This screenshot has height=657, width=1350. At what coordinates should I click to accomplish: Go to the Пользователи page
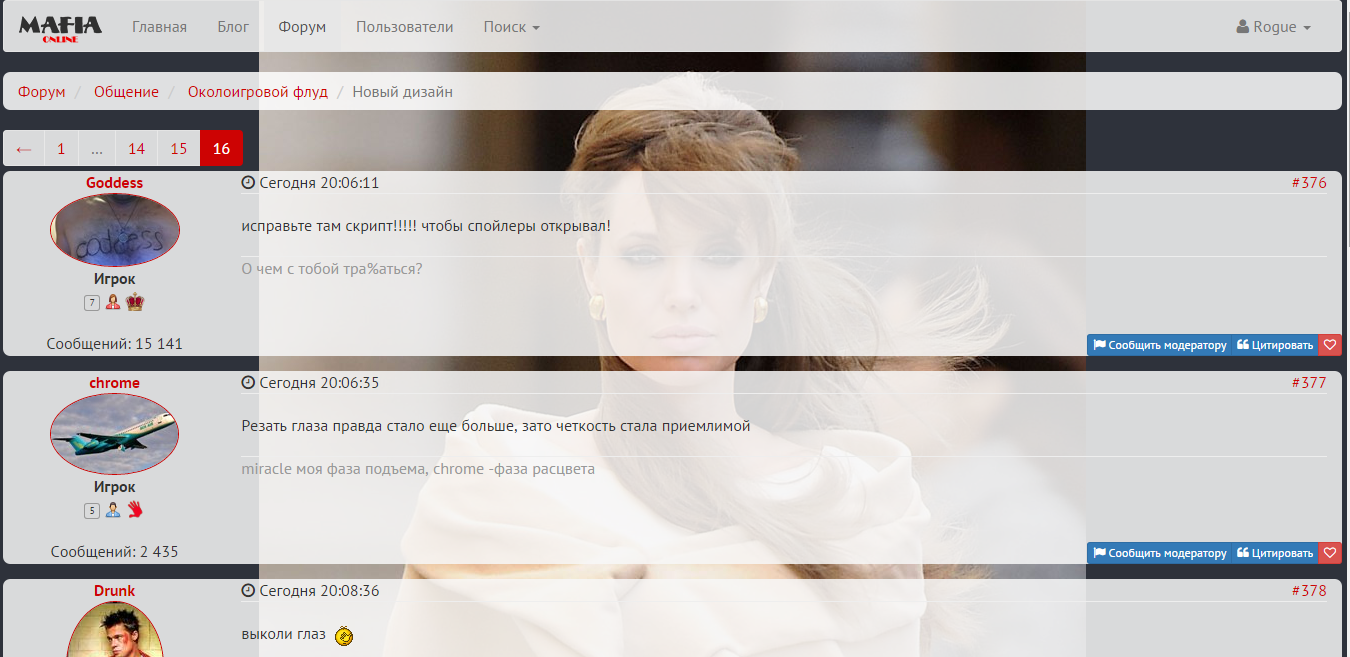(x=404, y=27)
